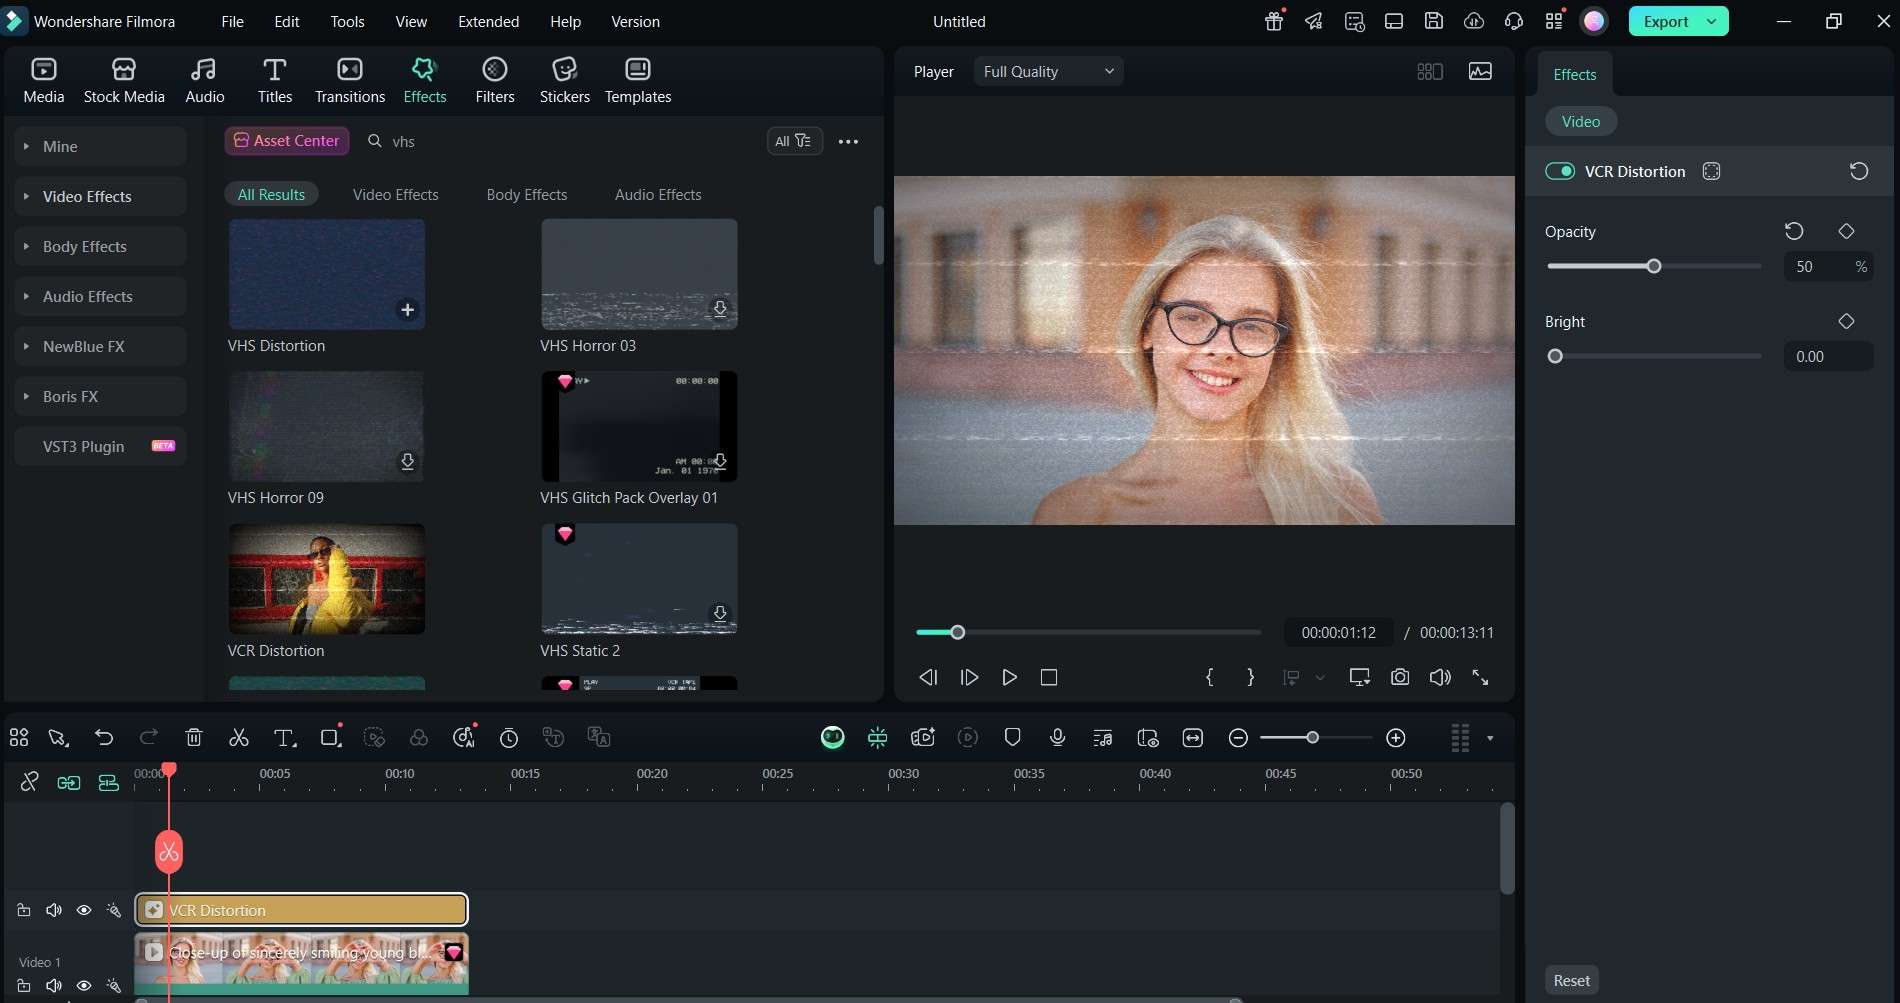This screenshot has width=1900, height=1003.
Task: Toggle the auto ripple link icon
Action: click(69, 783)
